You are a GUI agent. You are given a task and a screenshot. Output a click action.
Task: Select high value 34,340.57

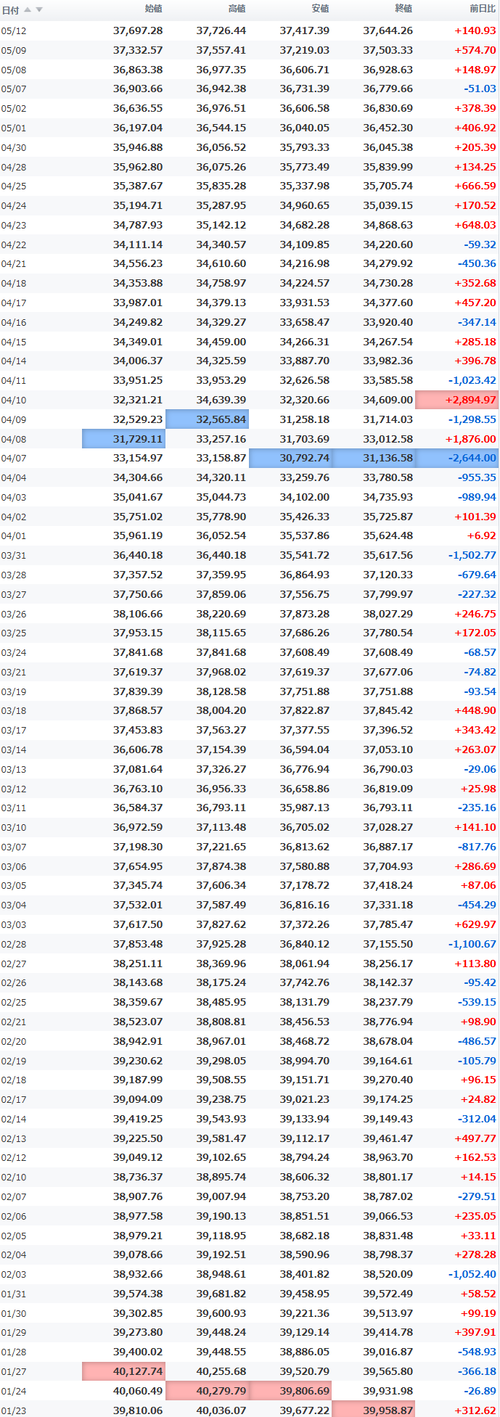tap(221, 244)
